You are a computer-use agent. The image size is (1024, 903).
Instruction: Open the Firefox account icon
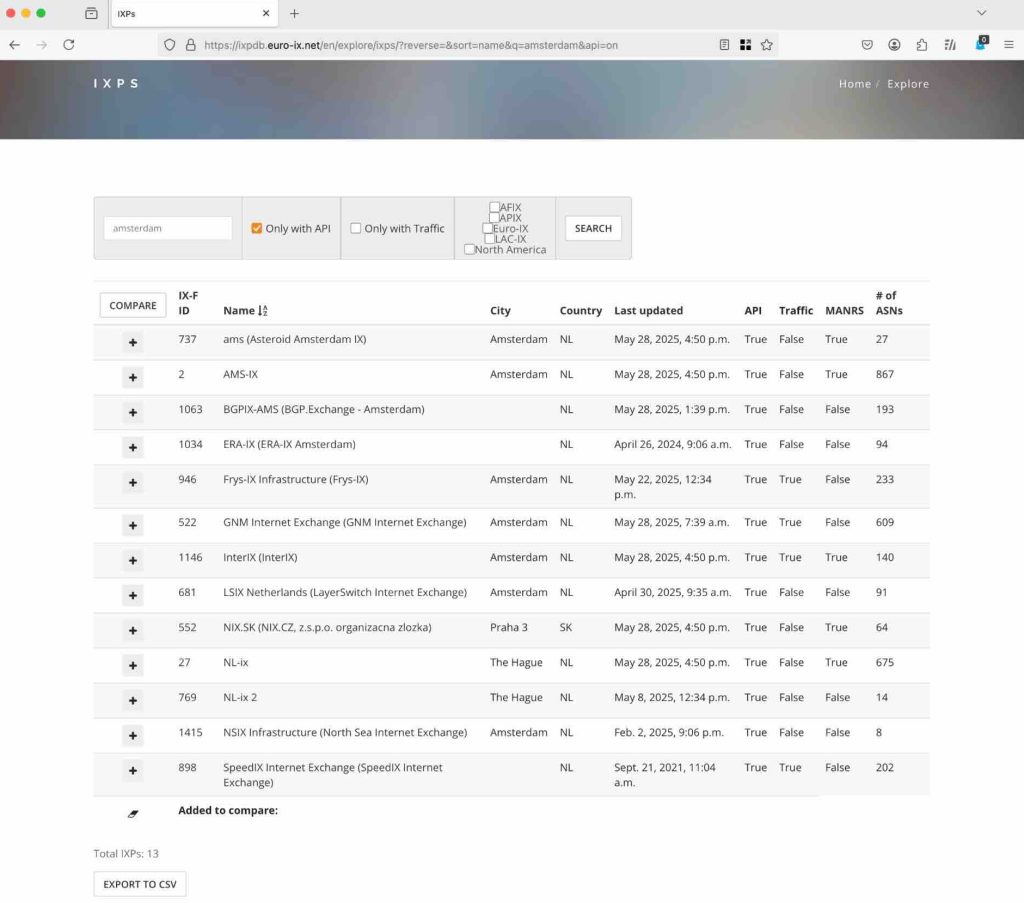click(x=895, y=45)
